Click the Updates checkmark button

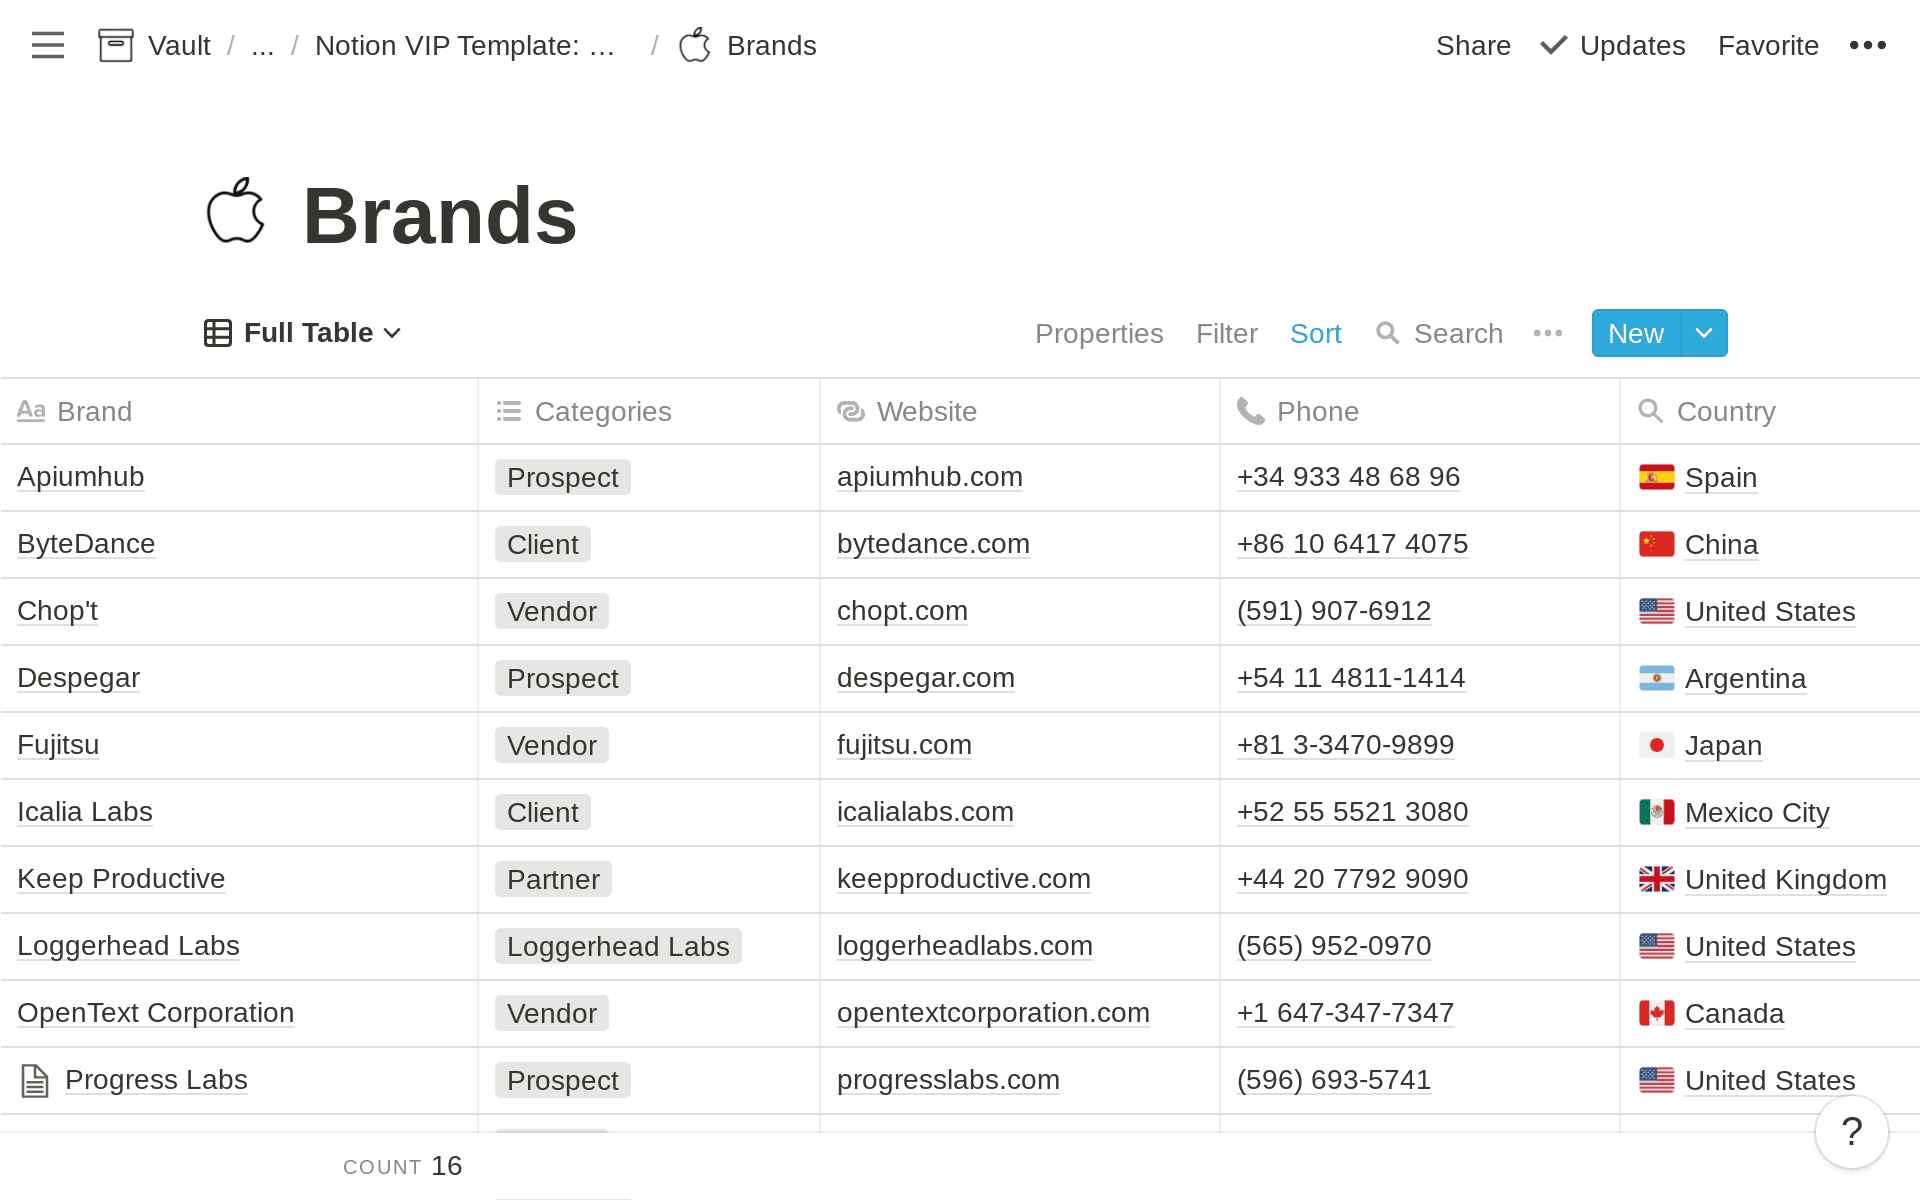pos(1613,46)
